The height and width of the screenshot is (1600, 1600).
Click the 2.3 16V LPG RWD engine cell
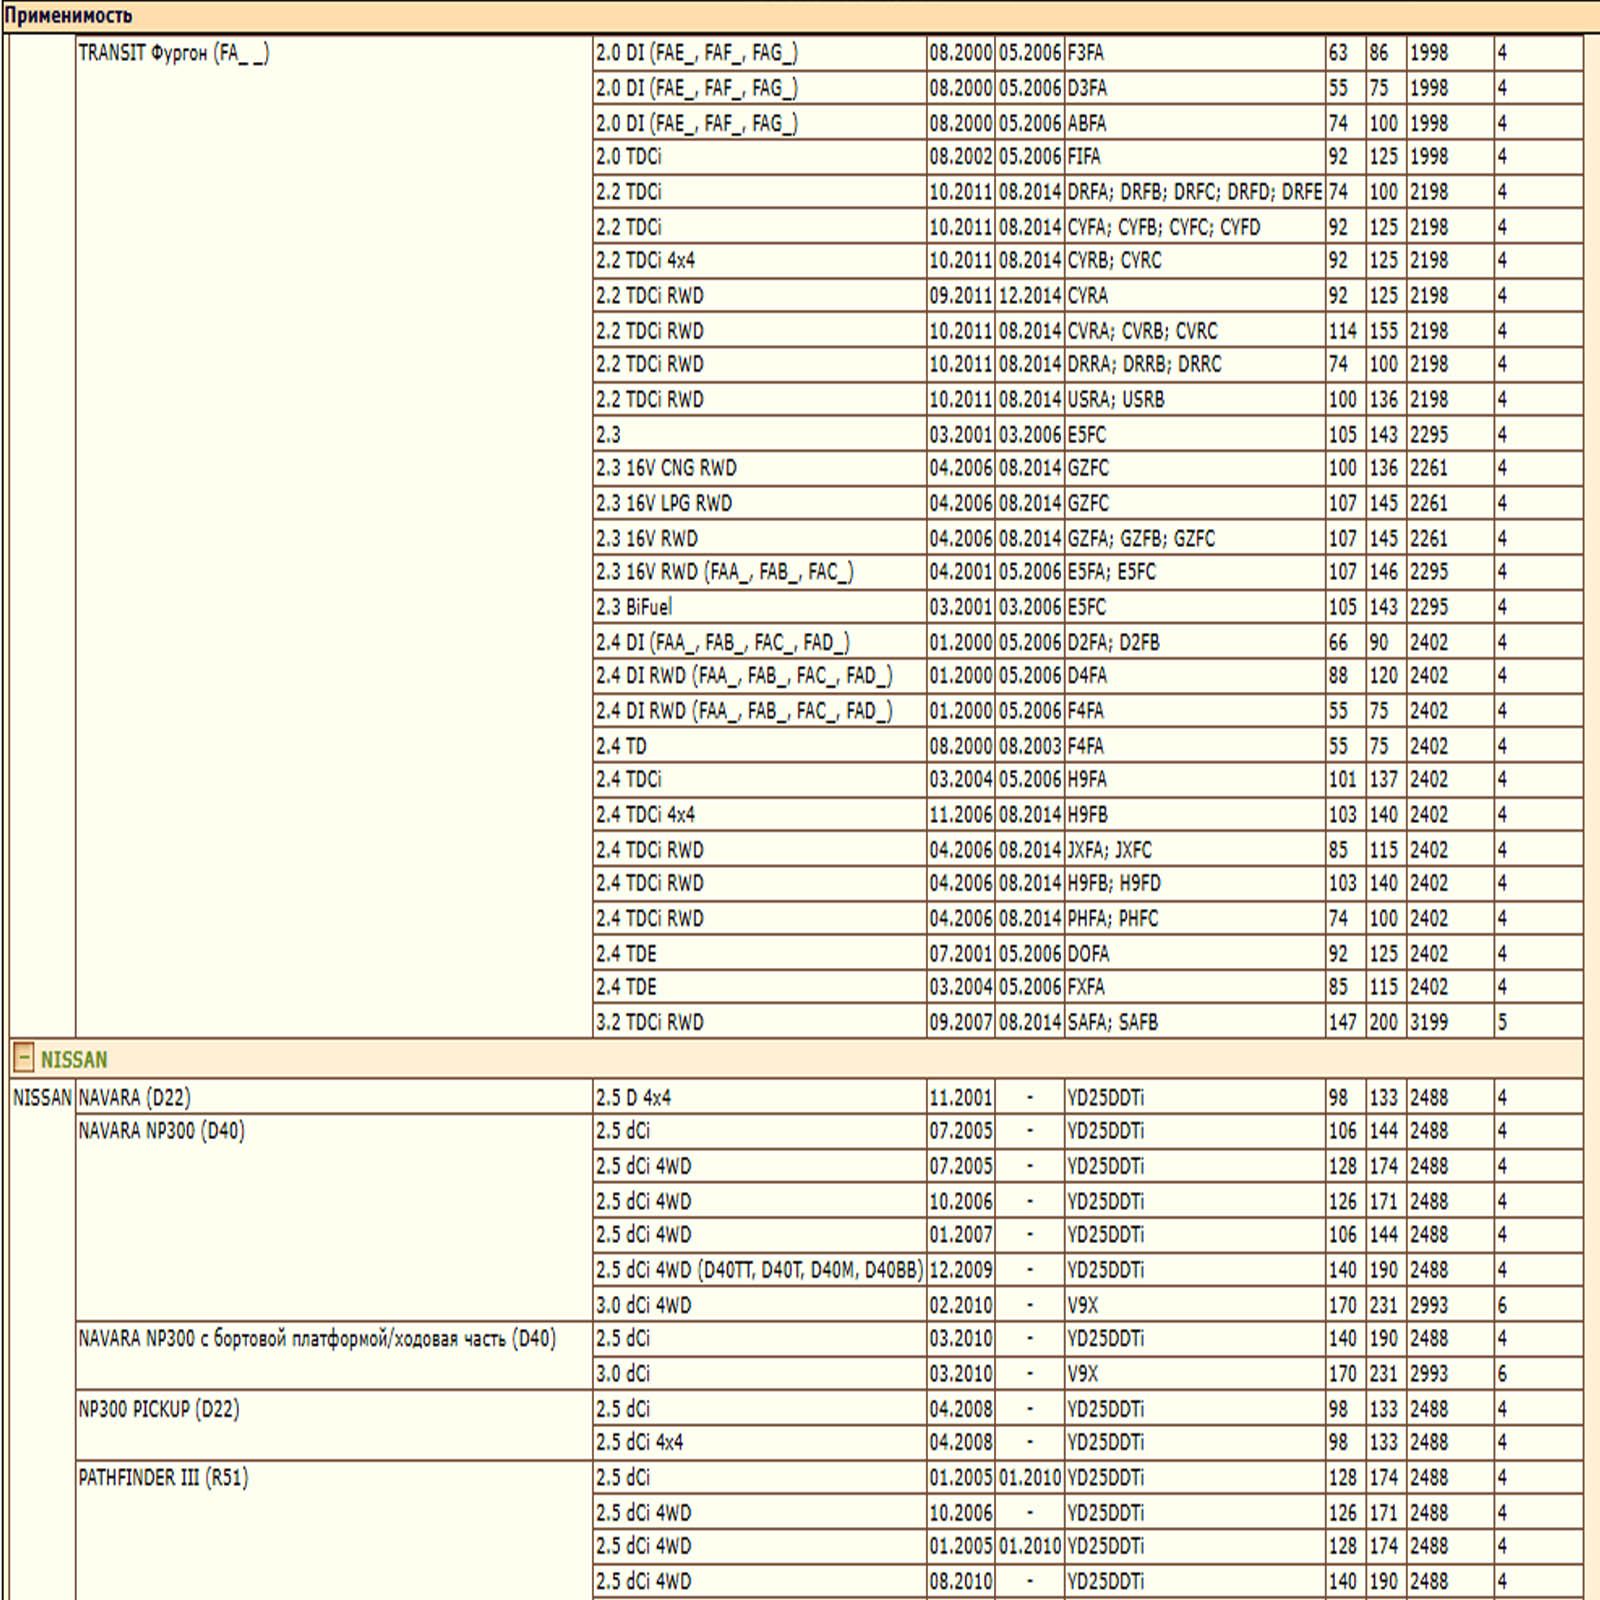coord(664,503)
